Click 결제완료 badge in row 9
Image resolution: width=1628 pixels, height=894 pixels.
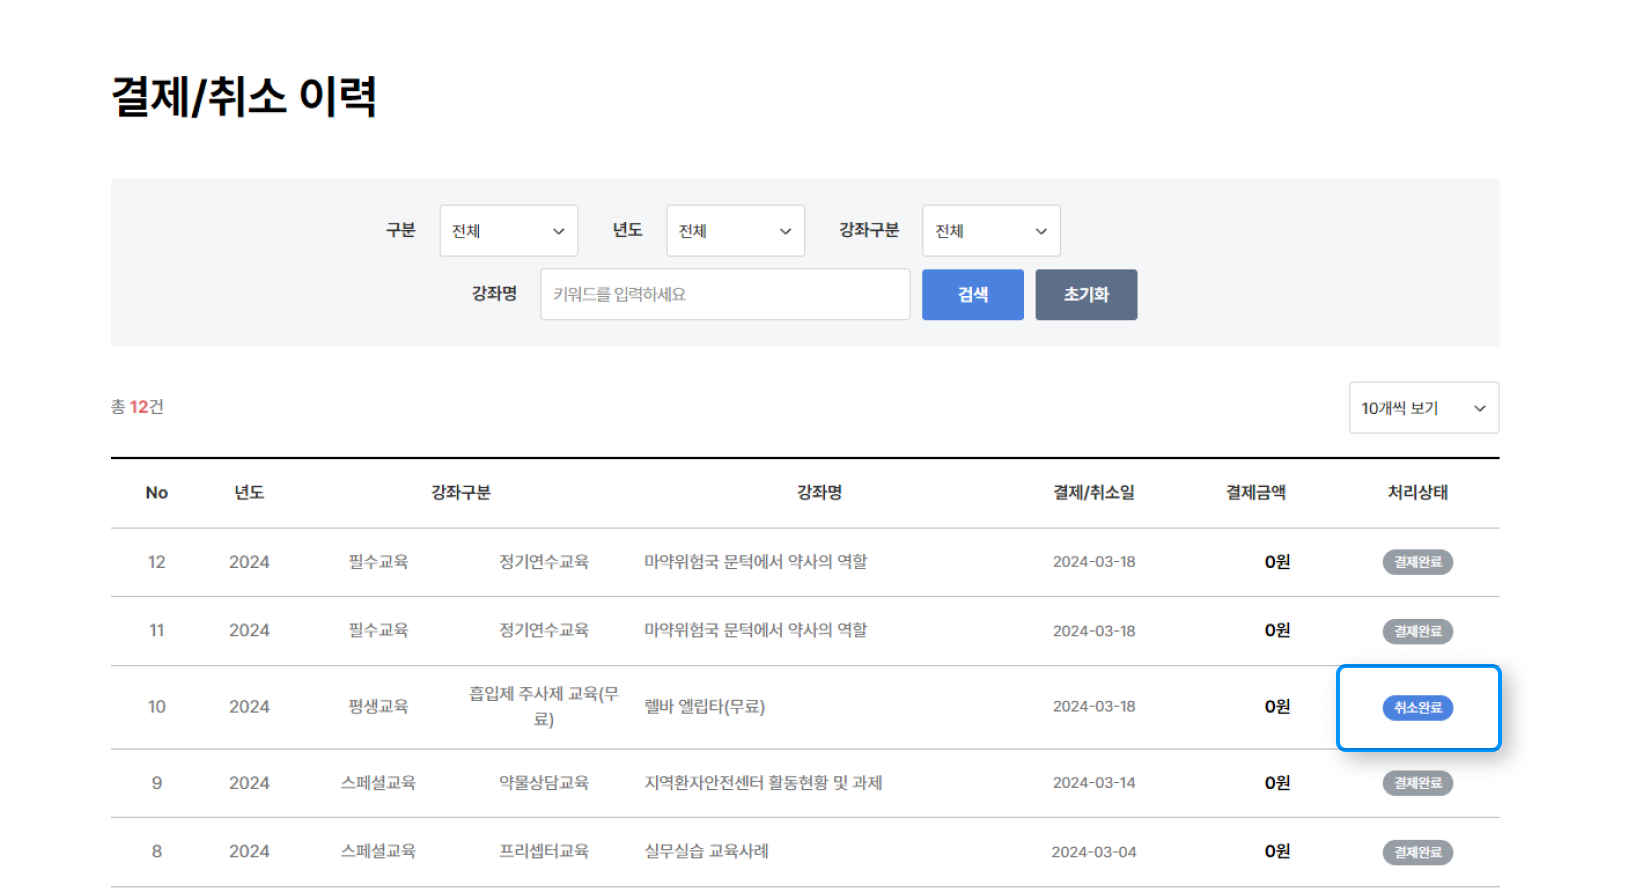[1418, 783]
